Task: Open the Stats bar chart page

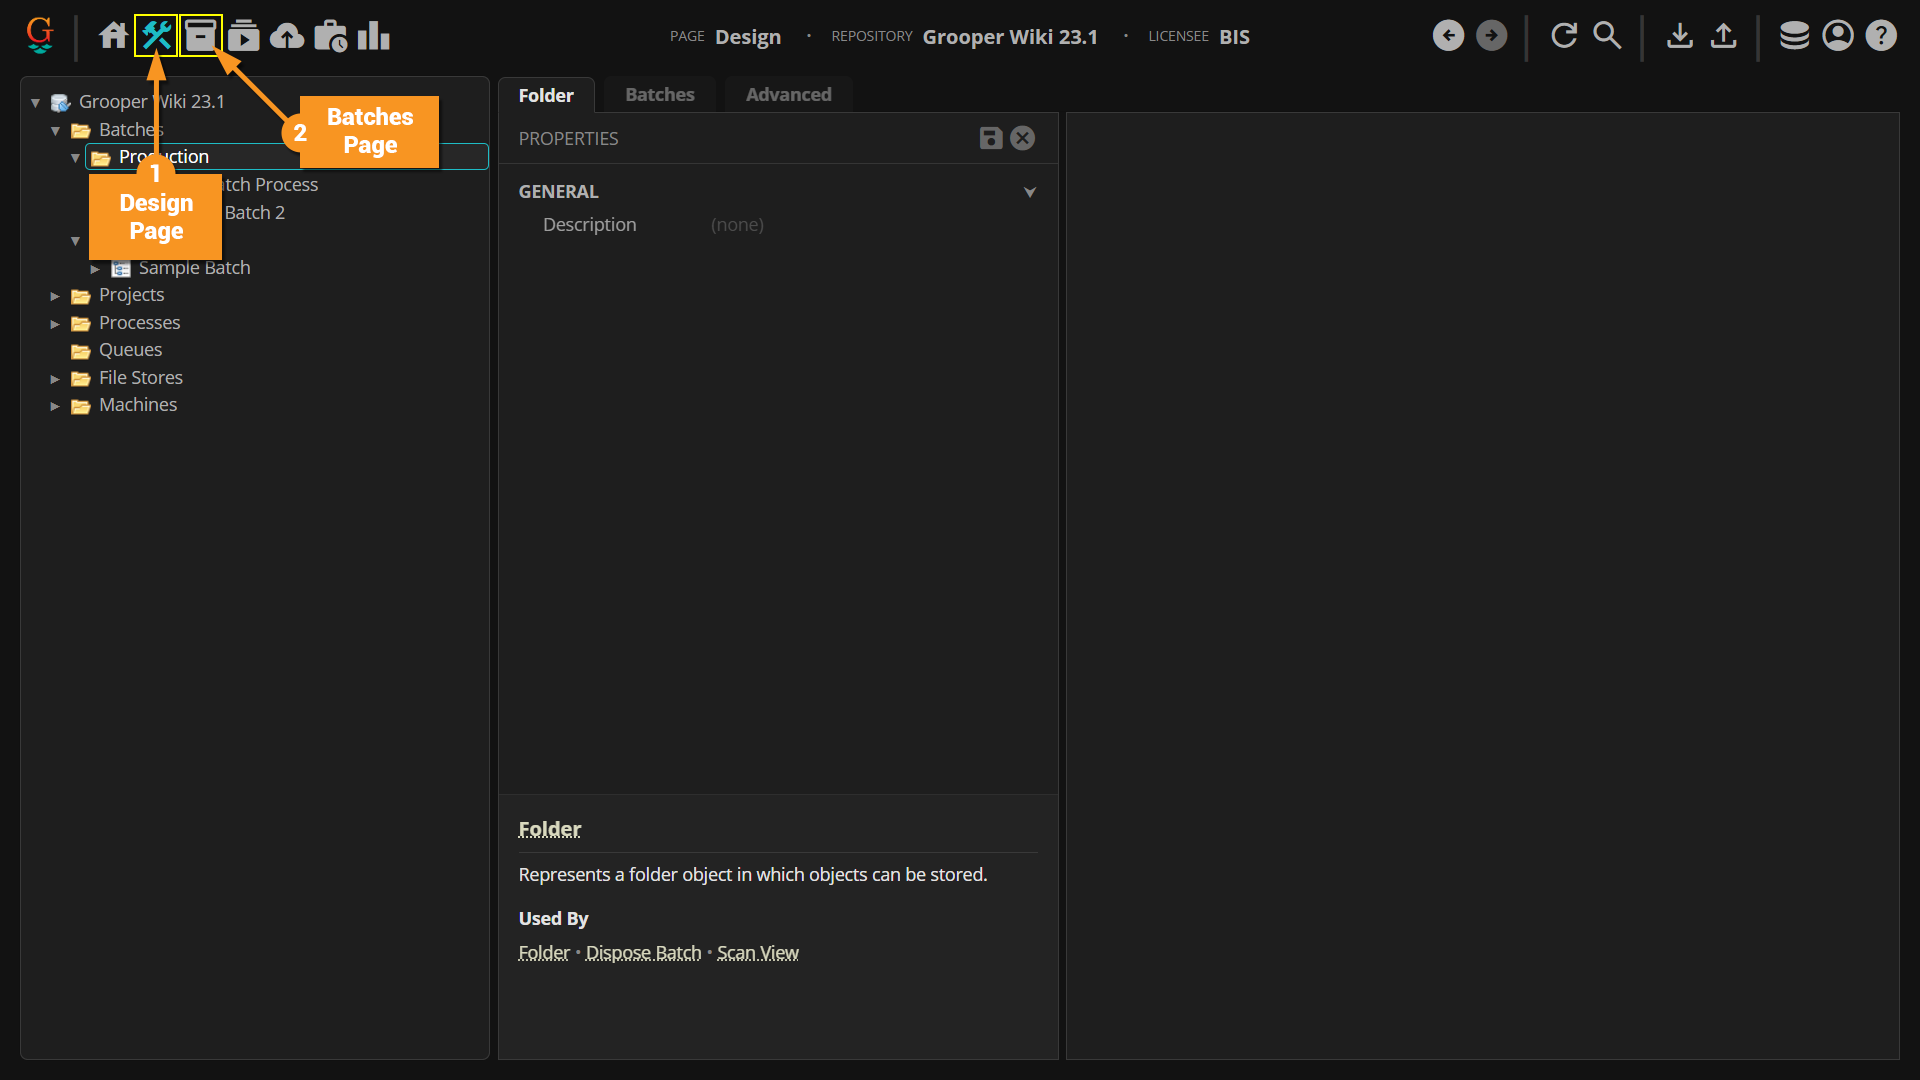Action: pos(374,36)
